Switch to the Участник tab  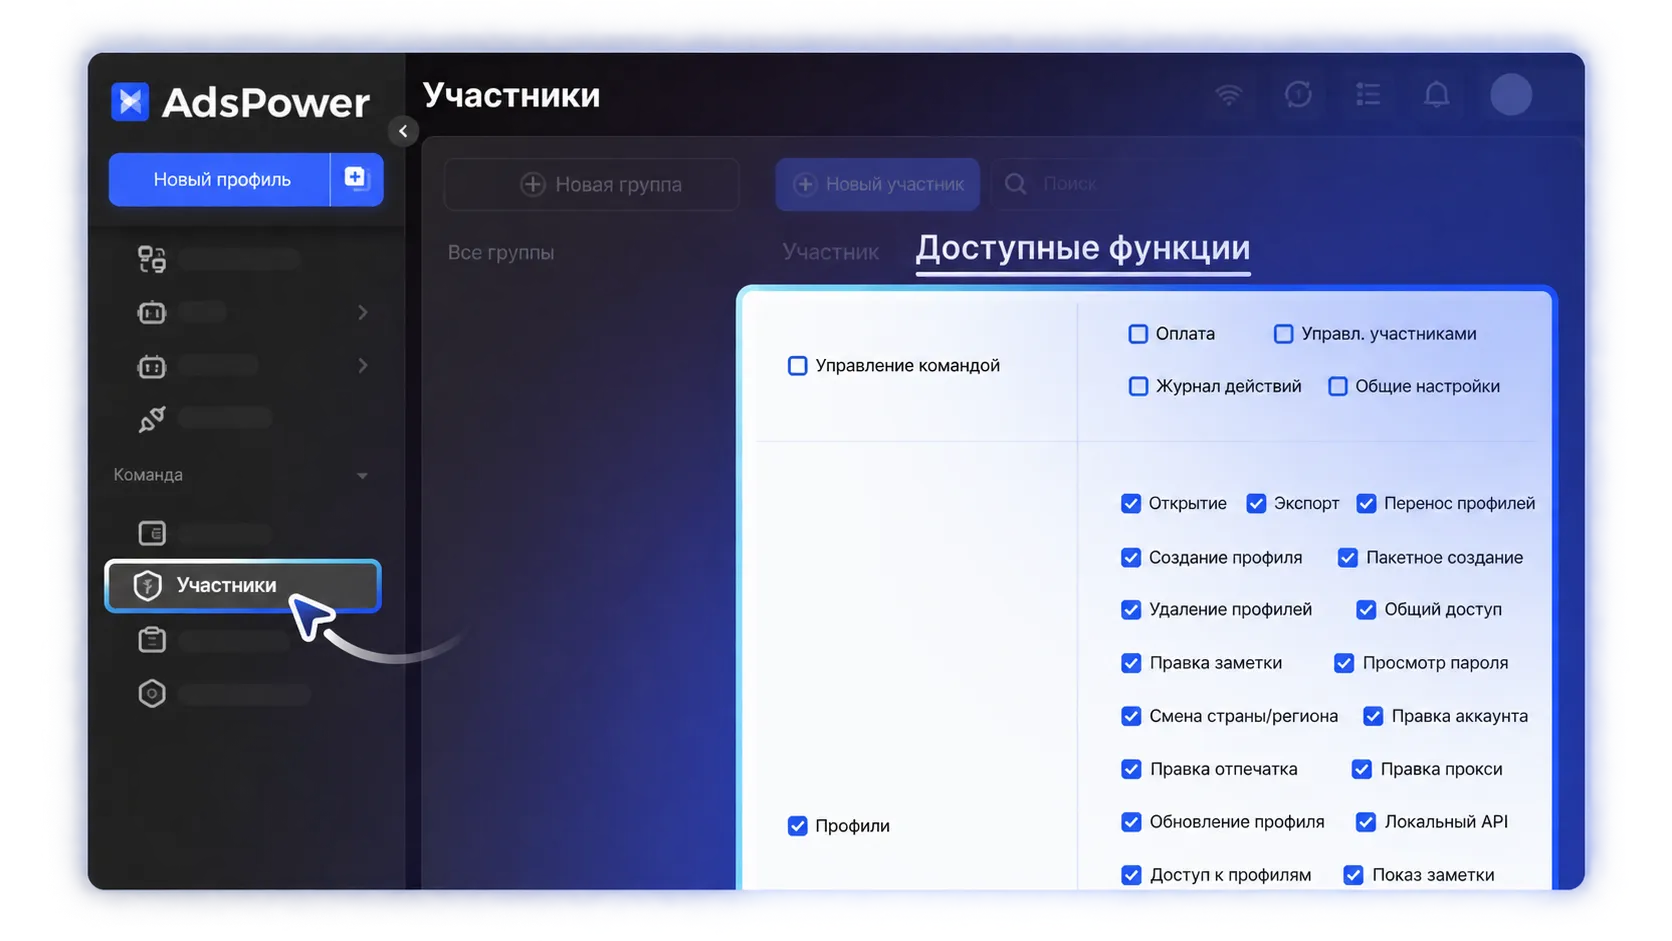[x=830, y=252]
